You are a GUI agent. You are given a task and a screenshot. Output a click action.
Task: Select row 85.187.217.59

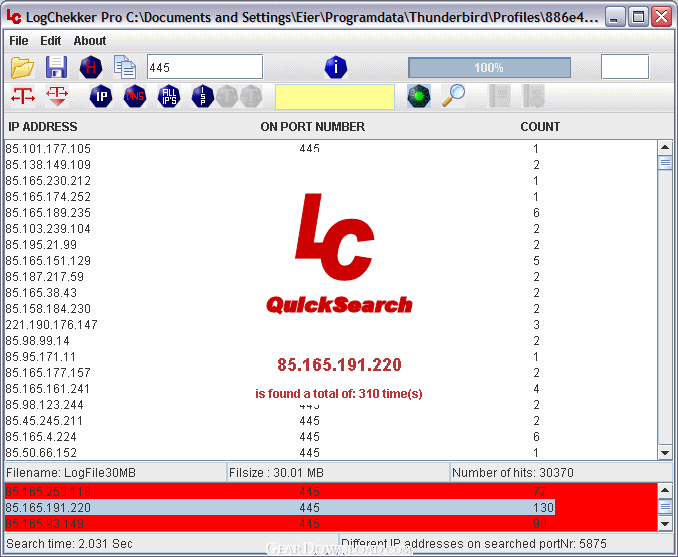pos(331,277)
